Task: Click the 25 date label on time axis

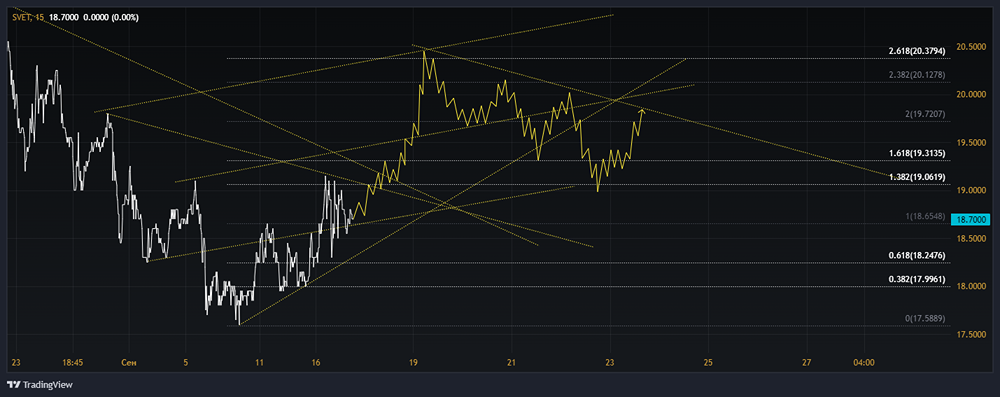Action: (708, 362)
